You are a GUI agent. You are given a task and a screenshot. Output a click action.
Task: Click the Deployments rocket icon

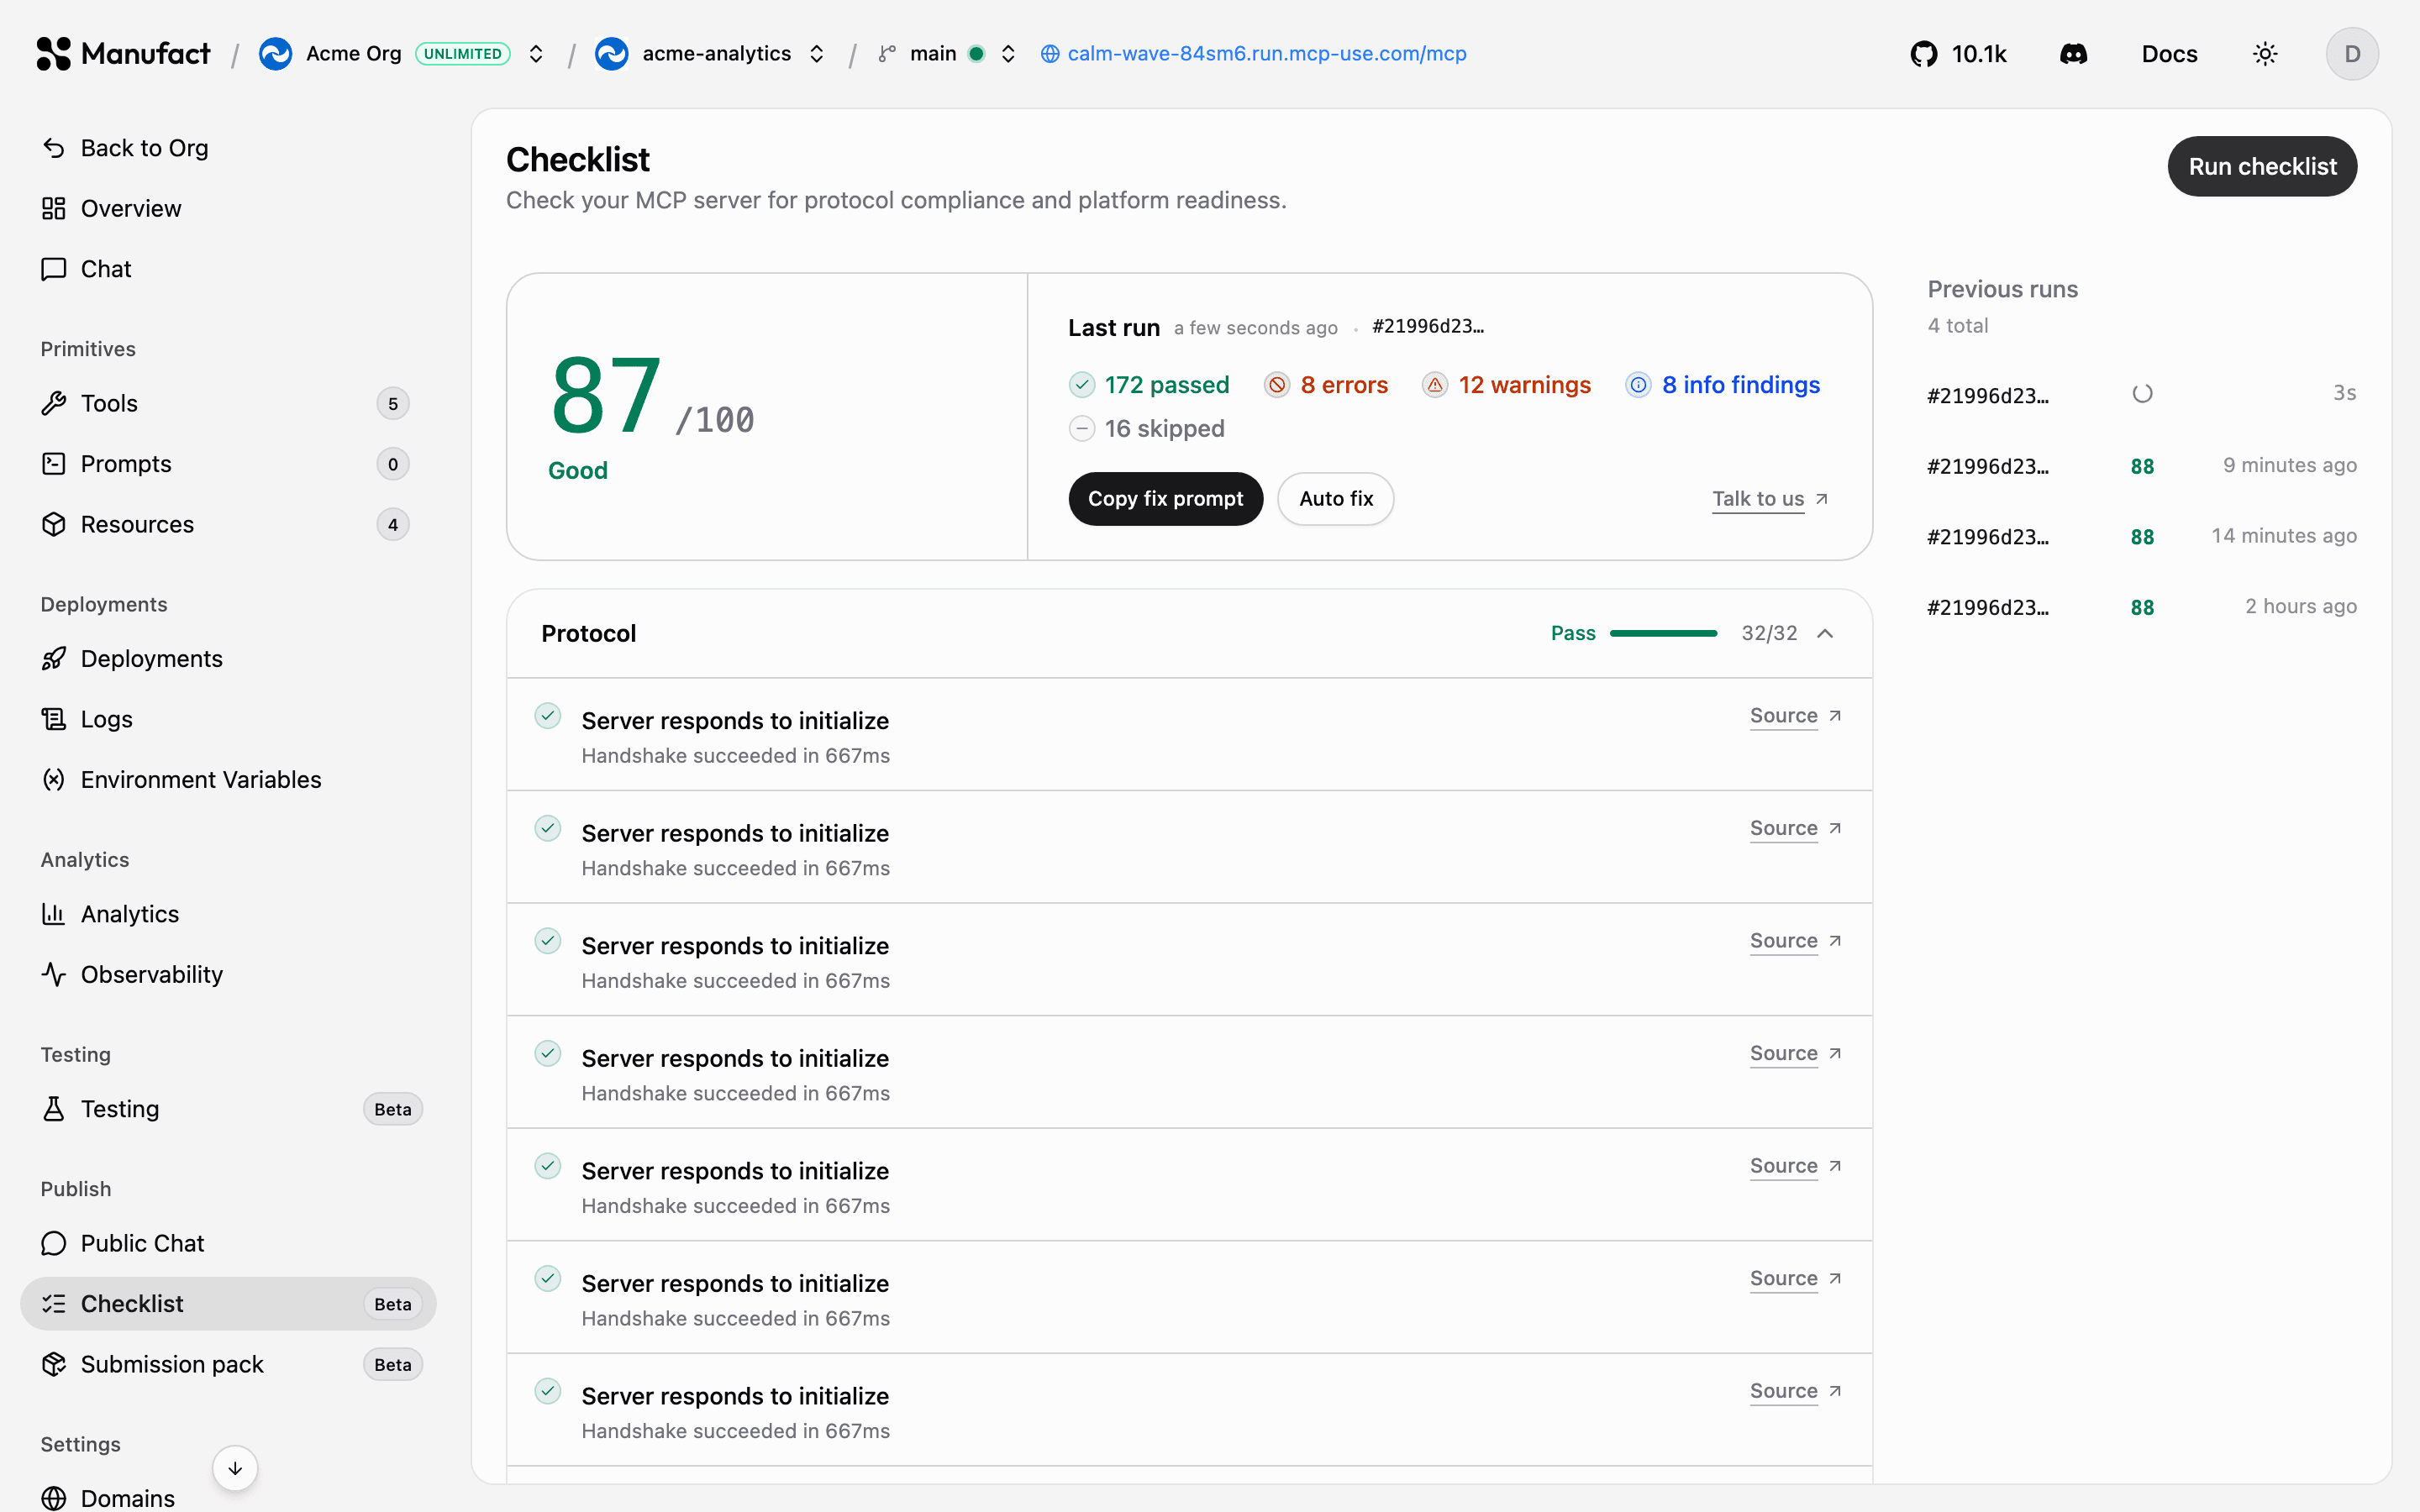pyautogui.click(x=54, y=659)
